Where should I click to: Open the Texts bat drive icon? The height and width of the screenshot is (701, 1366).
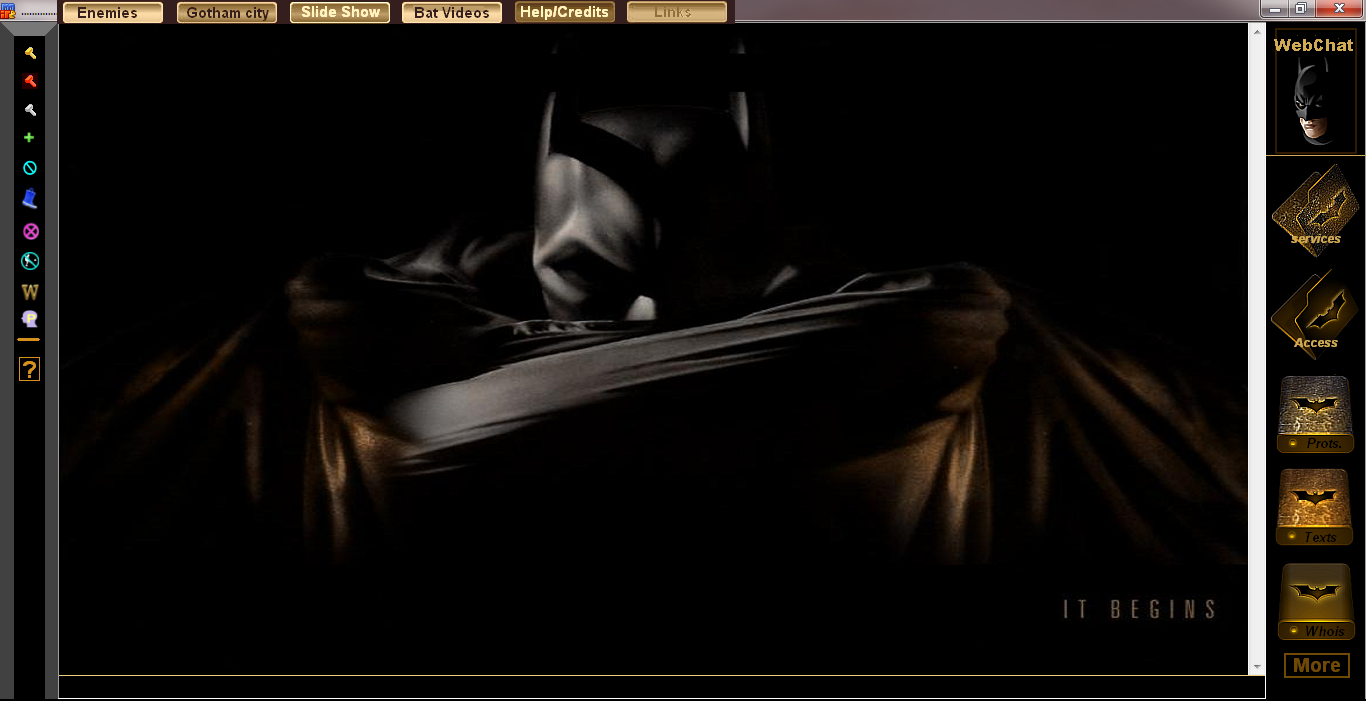[x=1316, y=507]
